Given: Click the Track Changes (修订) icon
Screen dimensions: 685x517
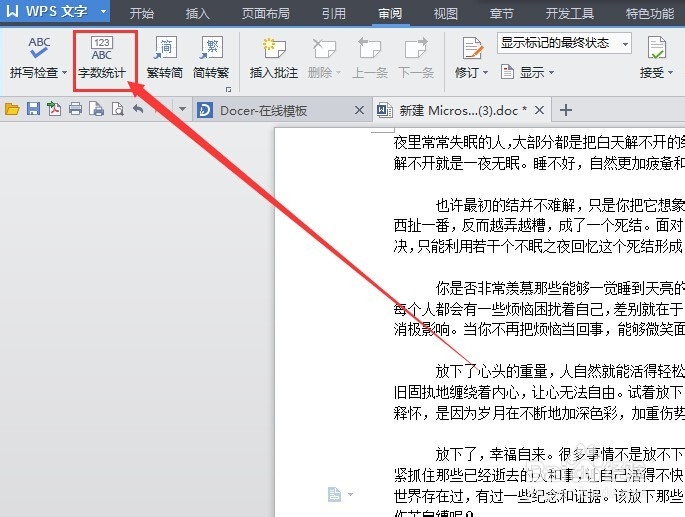Looking at the screenshot, I should 473,48.
